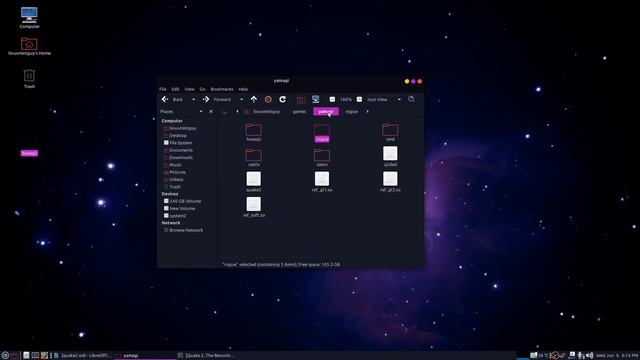This screenshot has height=360, width=640.
Task: Open the Places sidebar type dropdown
Action: 200,111
